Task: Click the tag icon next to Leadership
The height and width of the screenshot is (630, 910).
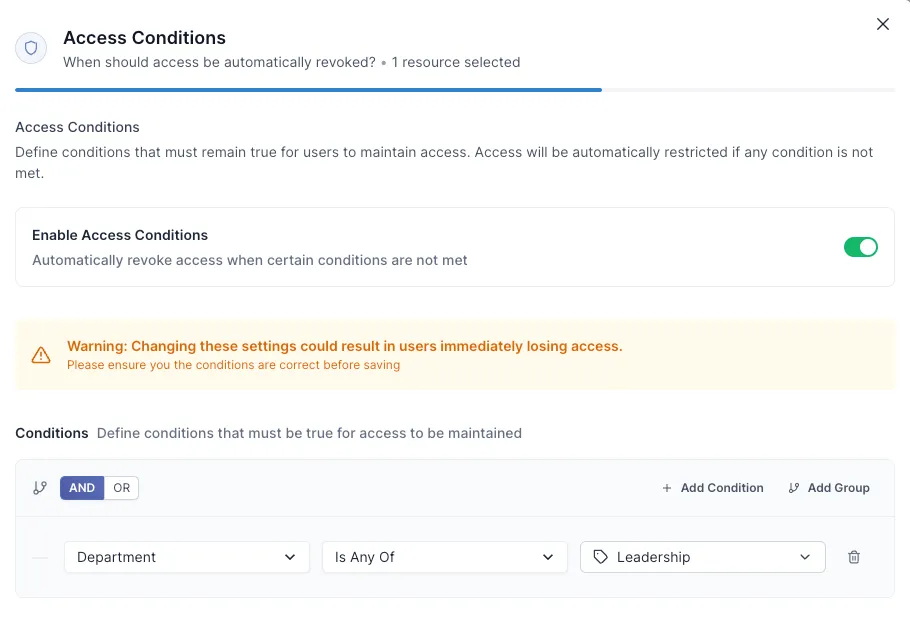Action: click(600, 557)
